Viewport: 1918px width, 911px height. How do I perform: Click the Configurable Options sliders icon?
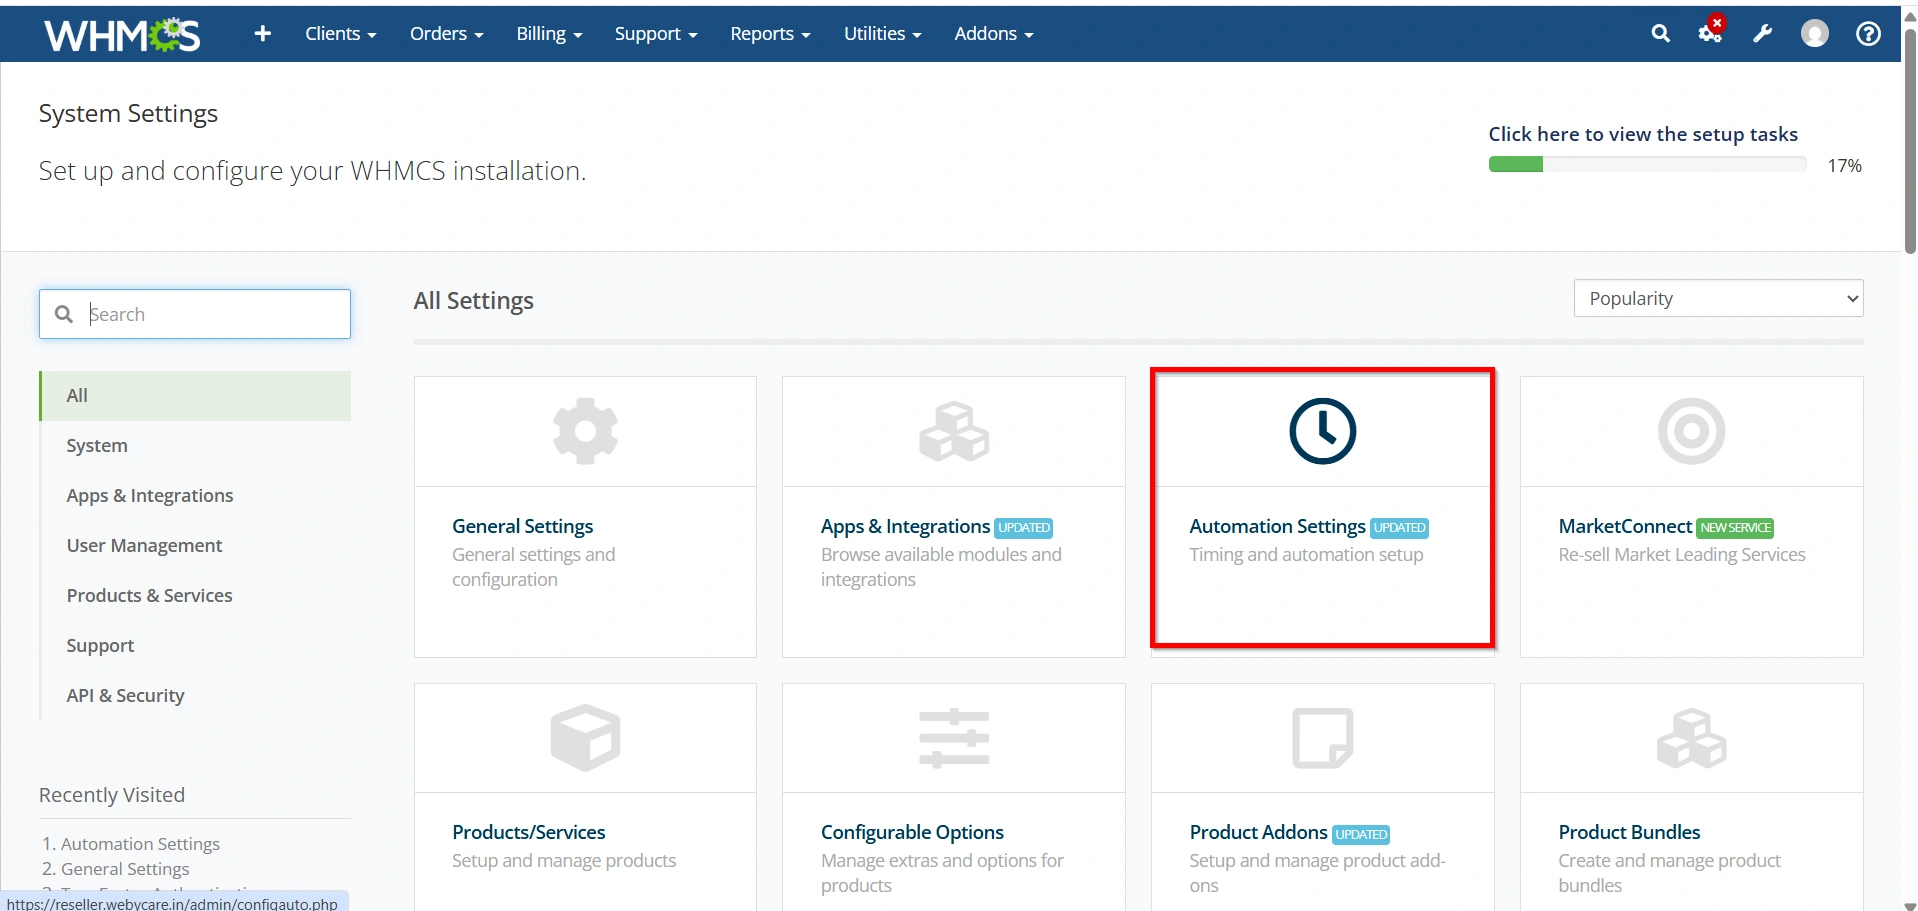point(954,738)
